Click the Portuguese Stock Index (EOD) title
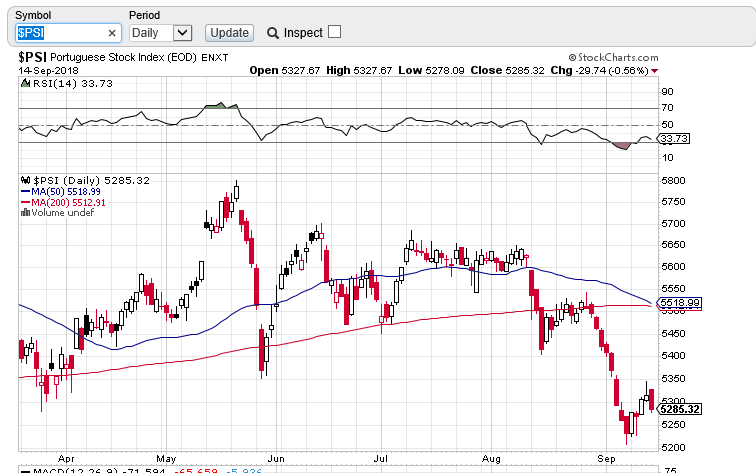Viewport: 756px width, 473px height. click(123, 57)
